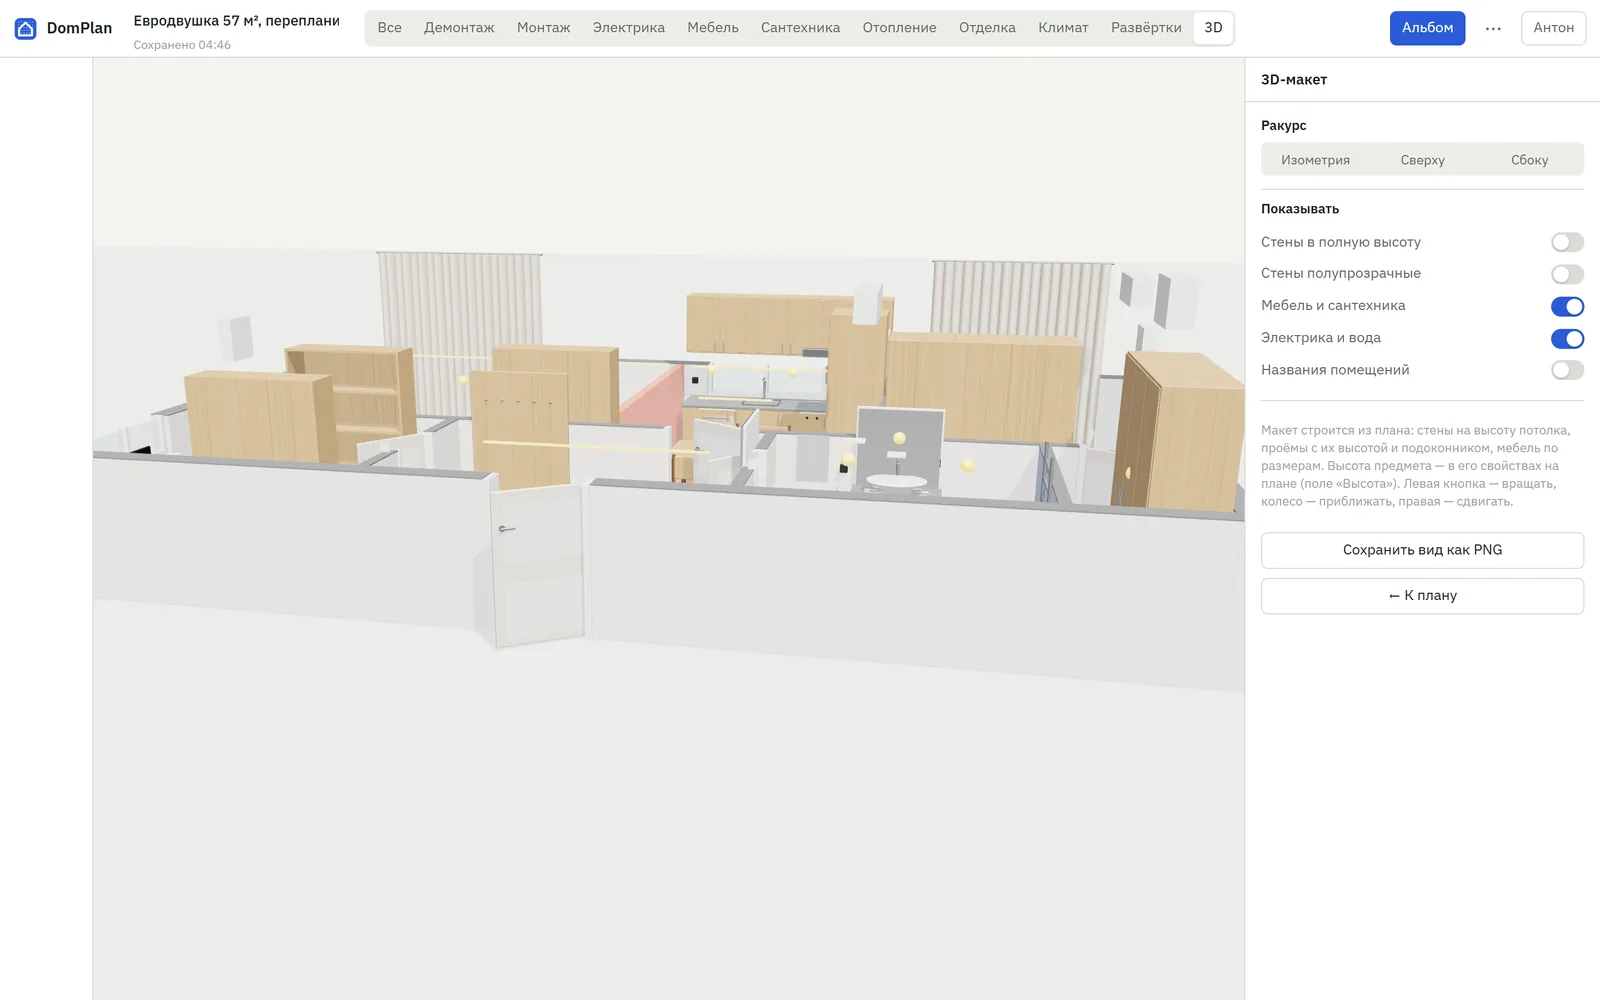Open the 'Развёртки' tab
The height and width of the screenshot is (1000, 1600).
[1146, 28]
